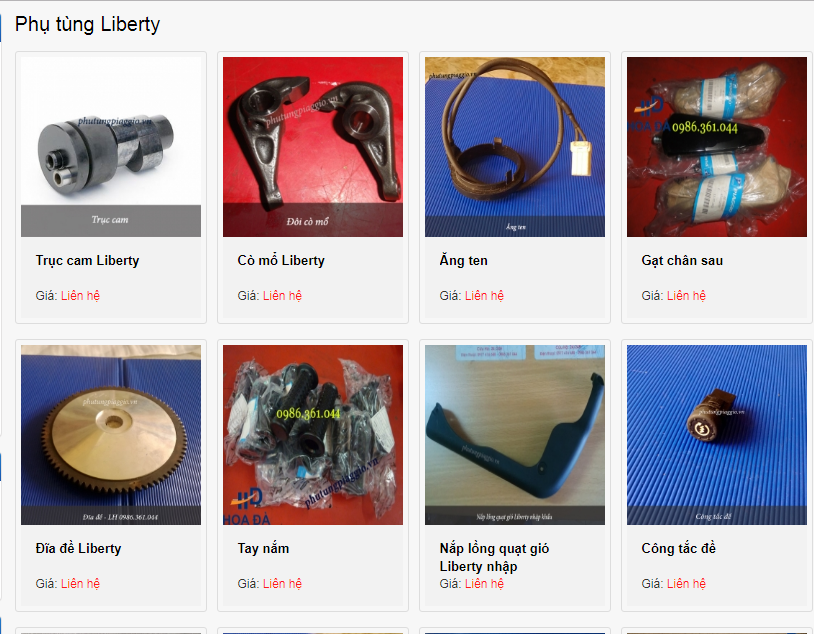814x634 pixels.
Task: Open the Gạt chân sau product photo
Action: [x=716, y=146]
